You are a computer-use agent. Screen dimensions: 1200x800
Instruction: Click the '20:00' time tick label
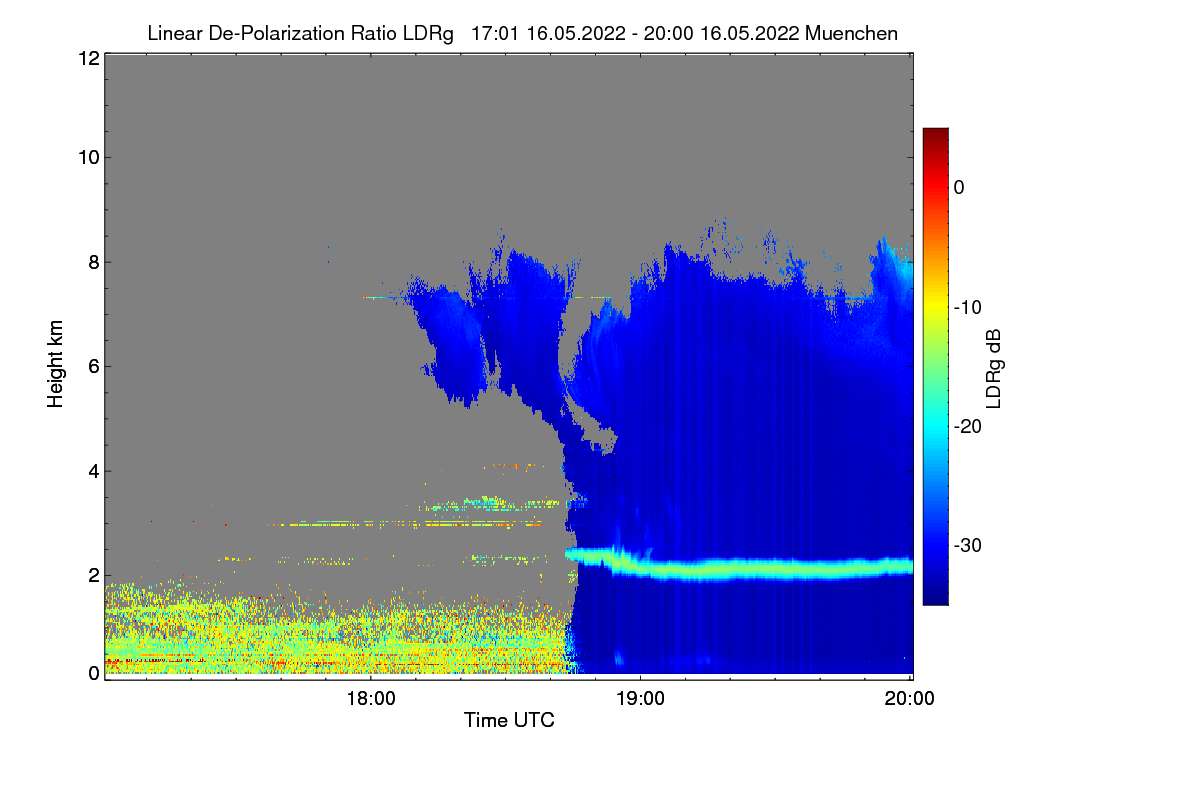(x=910, y=699)
